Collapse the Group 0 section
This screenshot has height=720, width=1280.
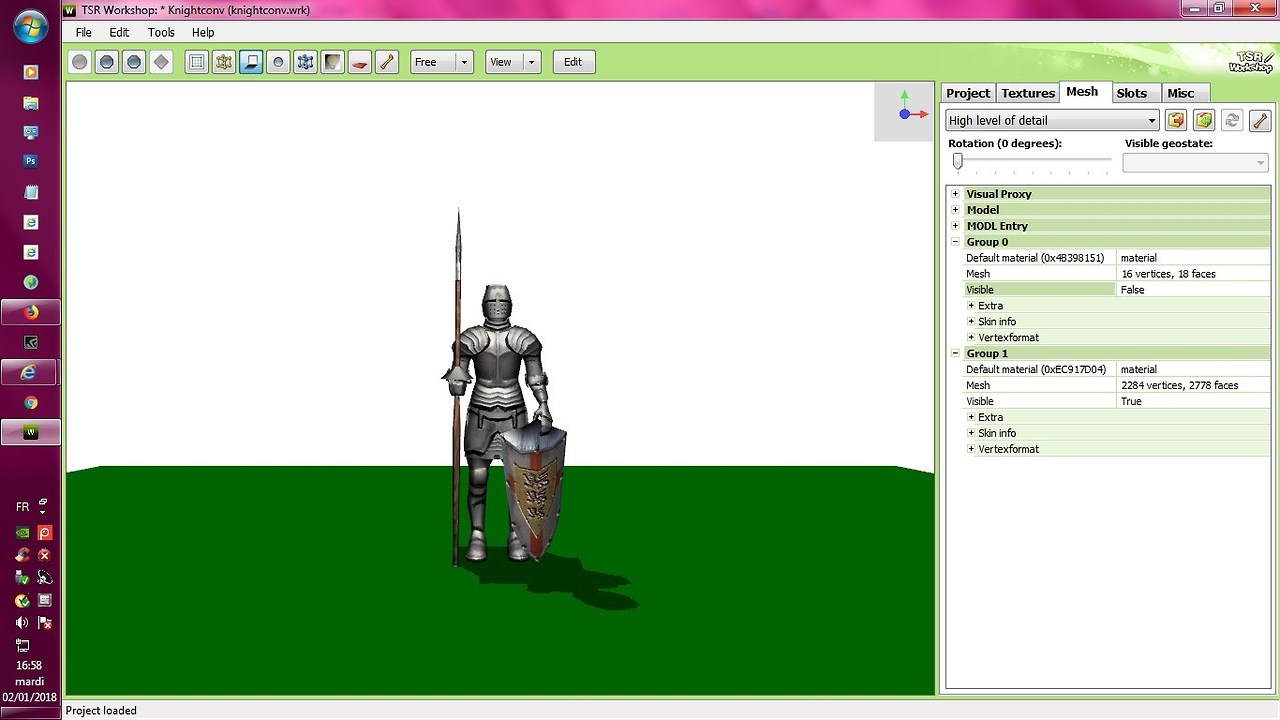click(955, 242)
